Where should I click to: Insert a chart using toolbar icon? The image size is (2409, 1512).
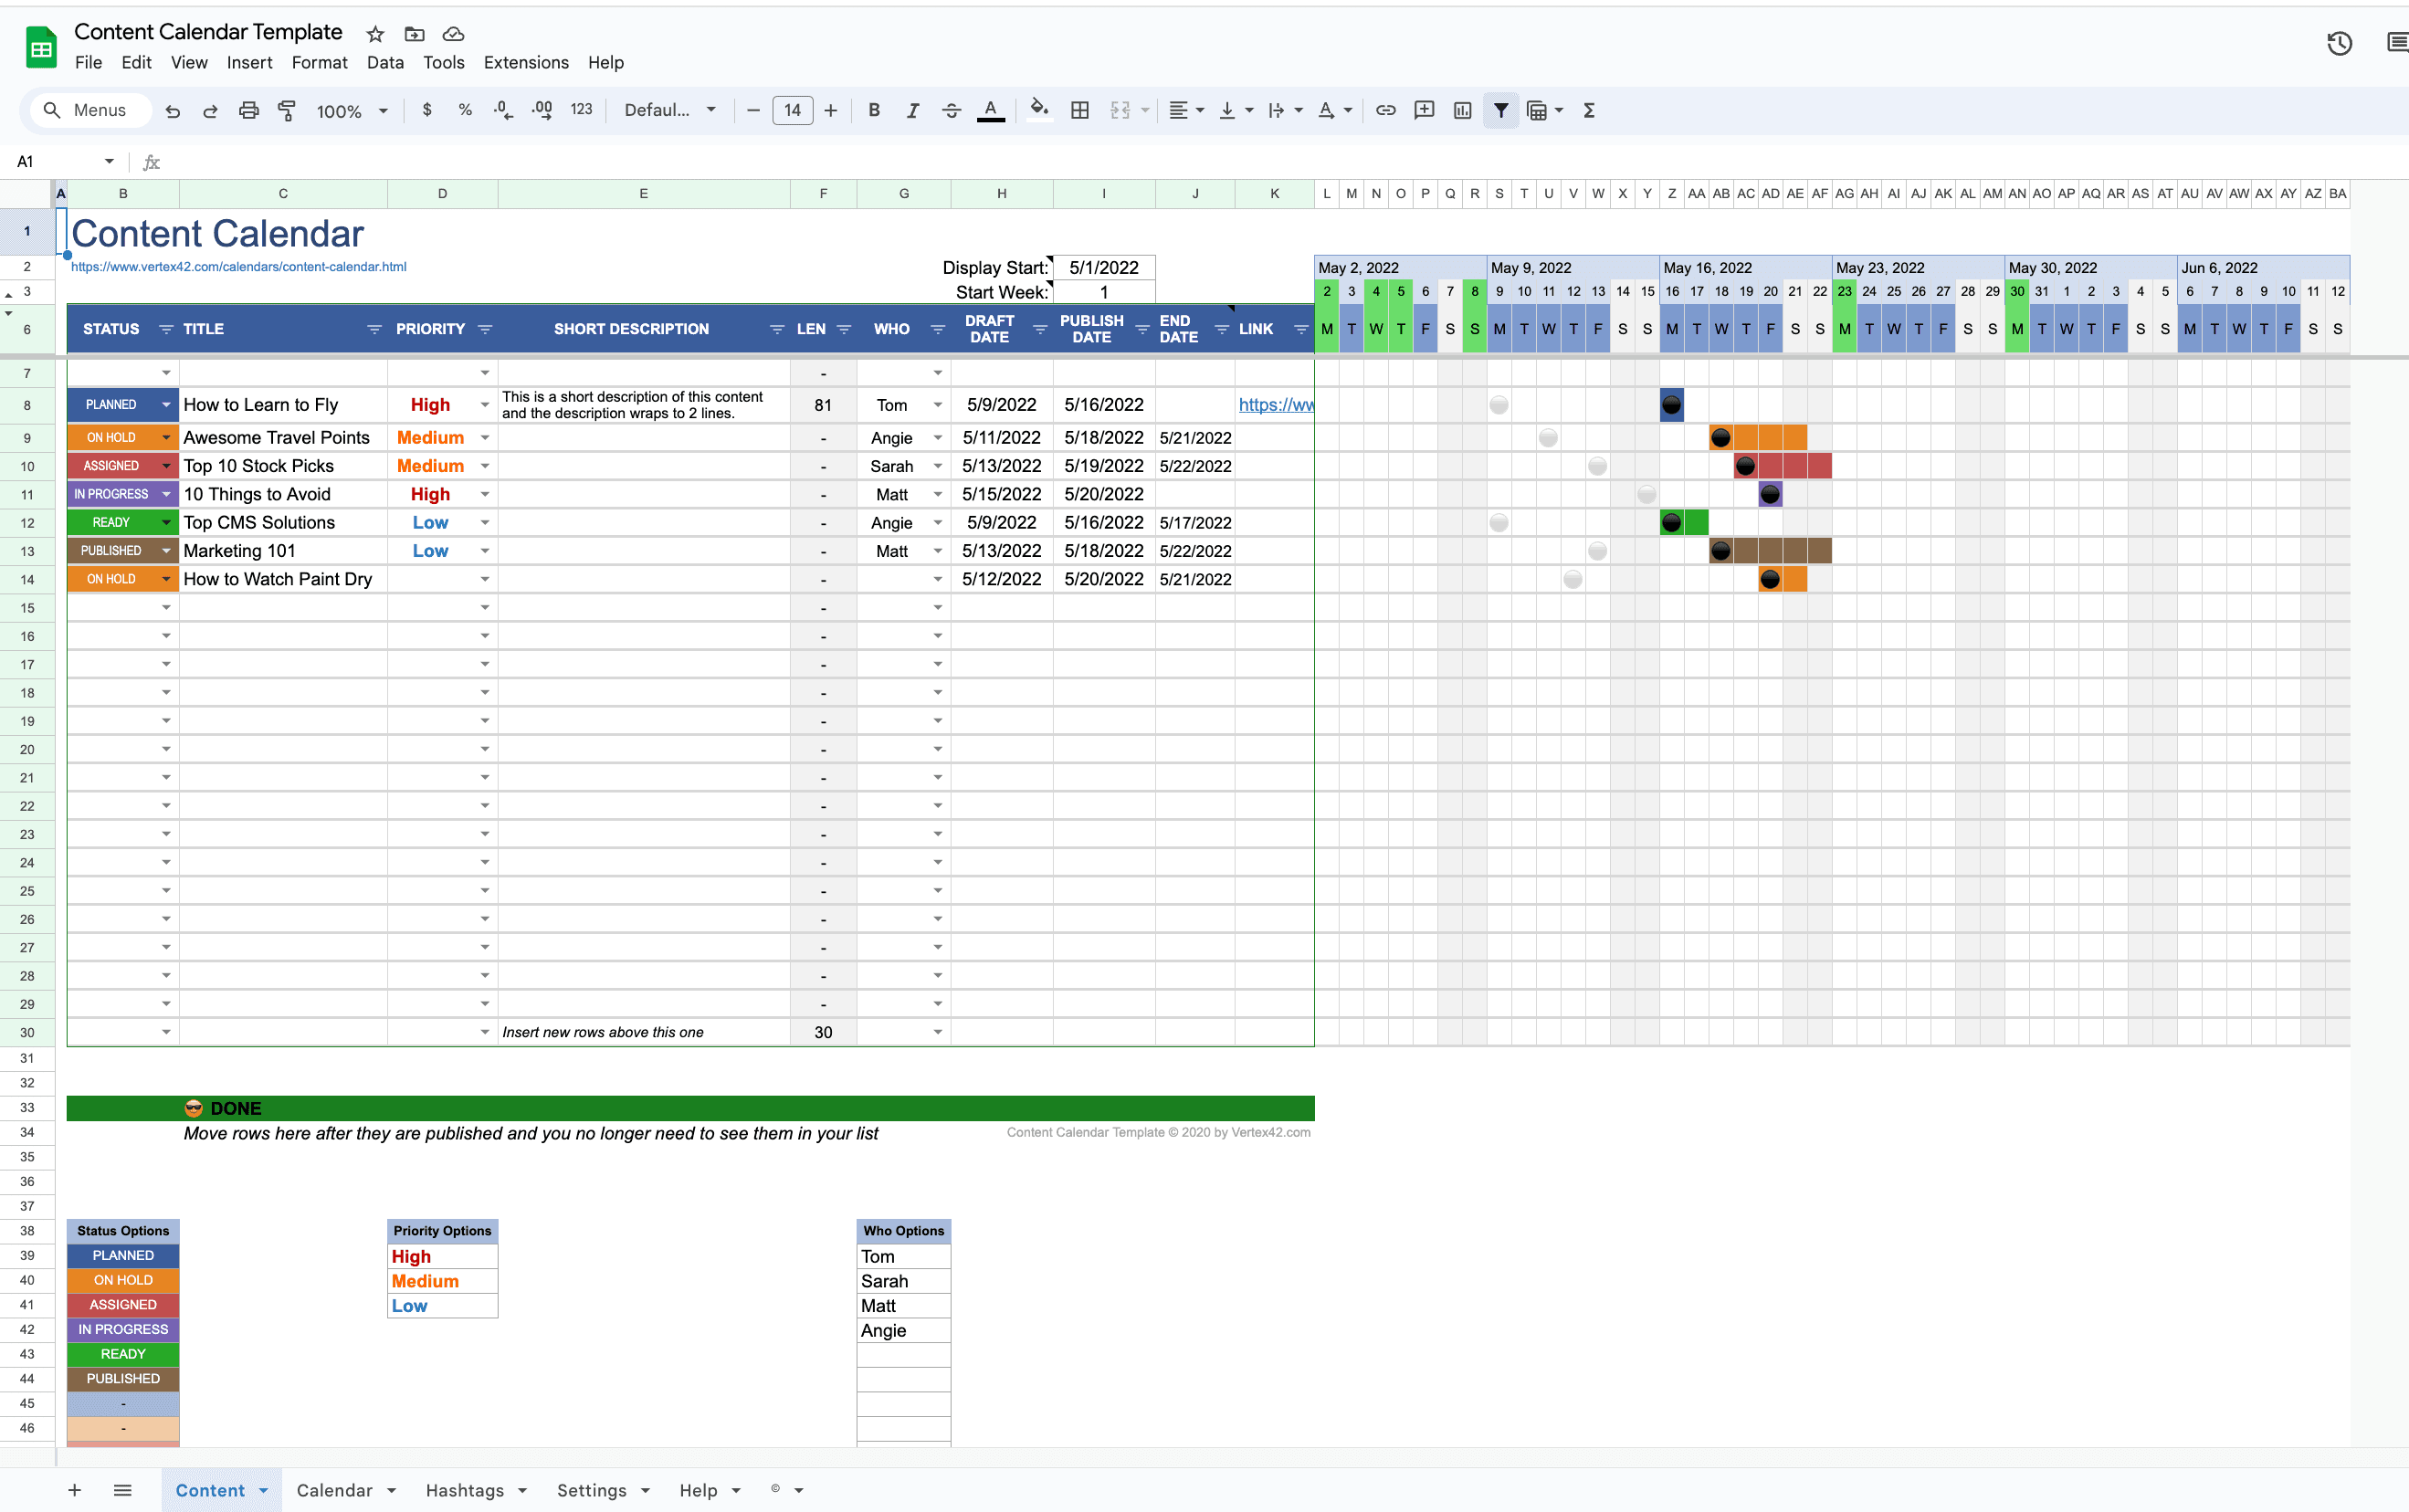click(1462, 110)
